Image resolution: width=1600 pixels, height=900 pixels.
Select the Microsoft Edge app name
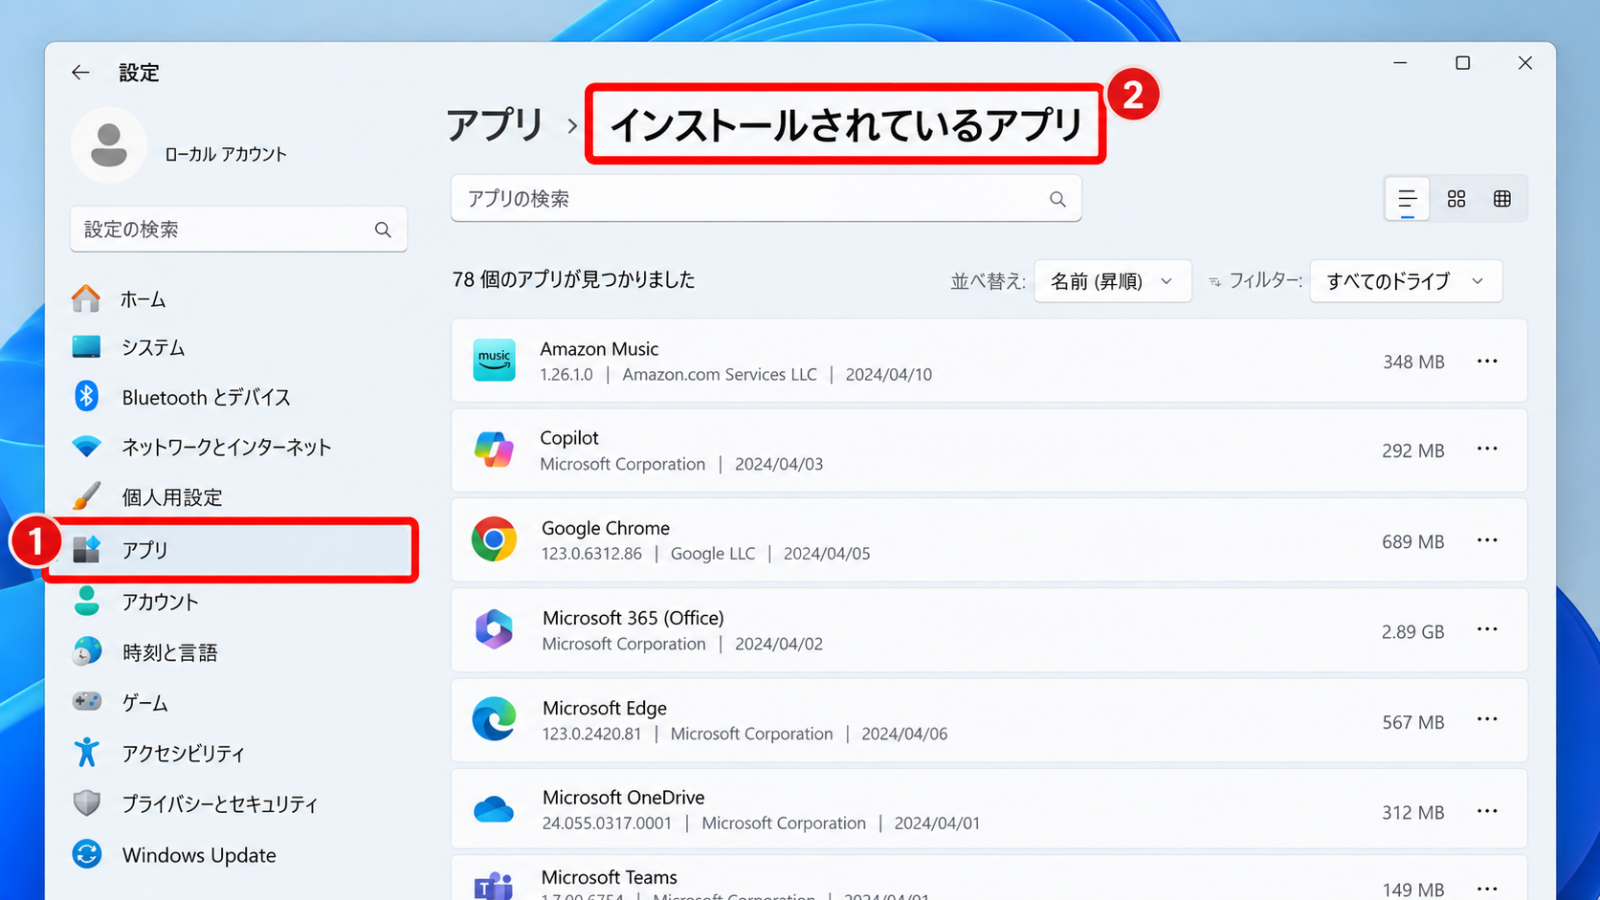pyautogui.click(x=604, y=708)
